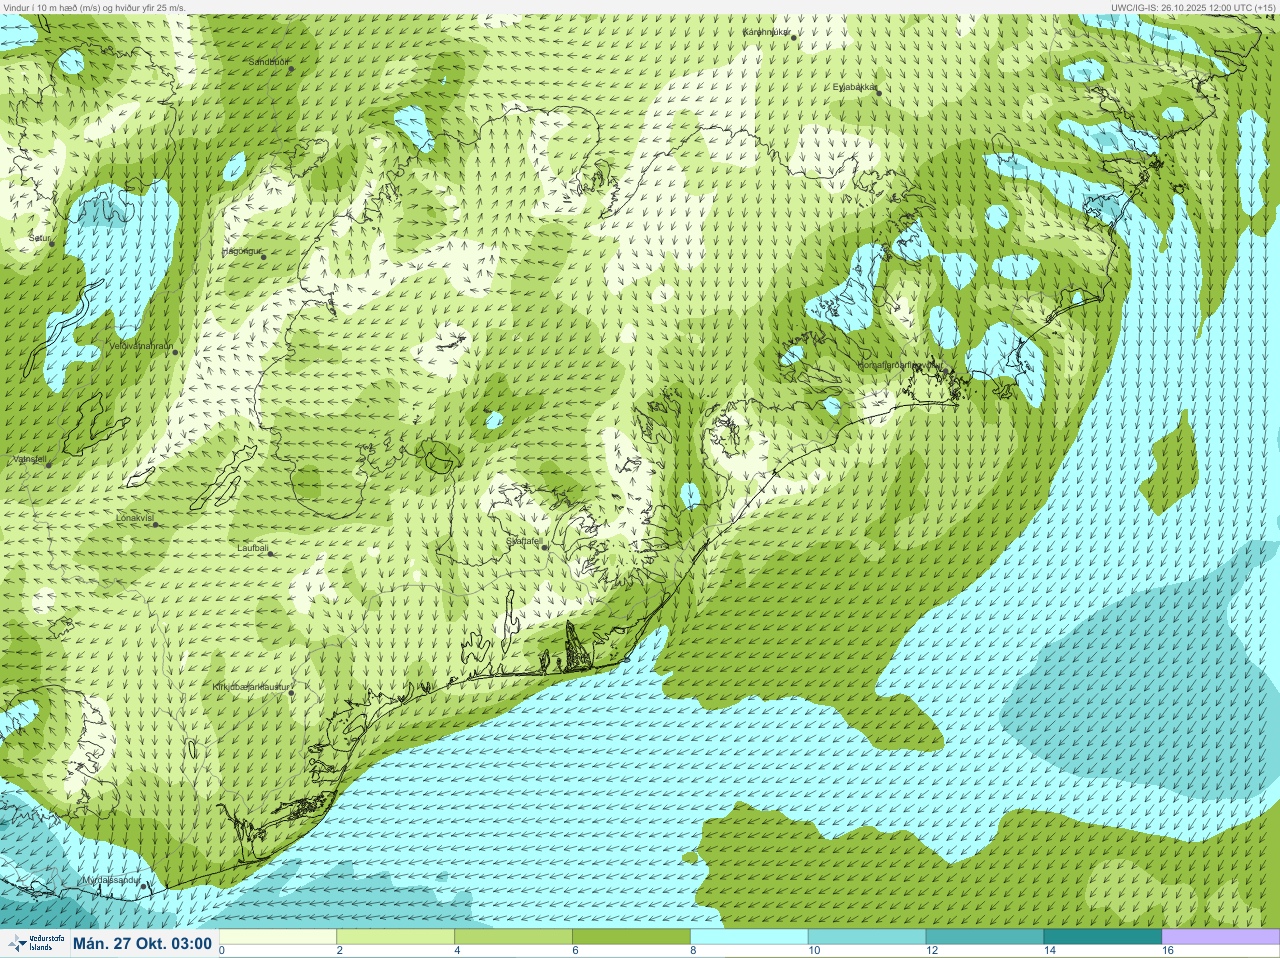
Task: Click the Kirkjubæjarklaustur station label
Action: point(251,687)
